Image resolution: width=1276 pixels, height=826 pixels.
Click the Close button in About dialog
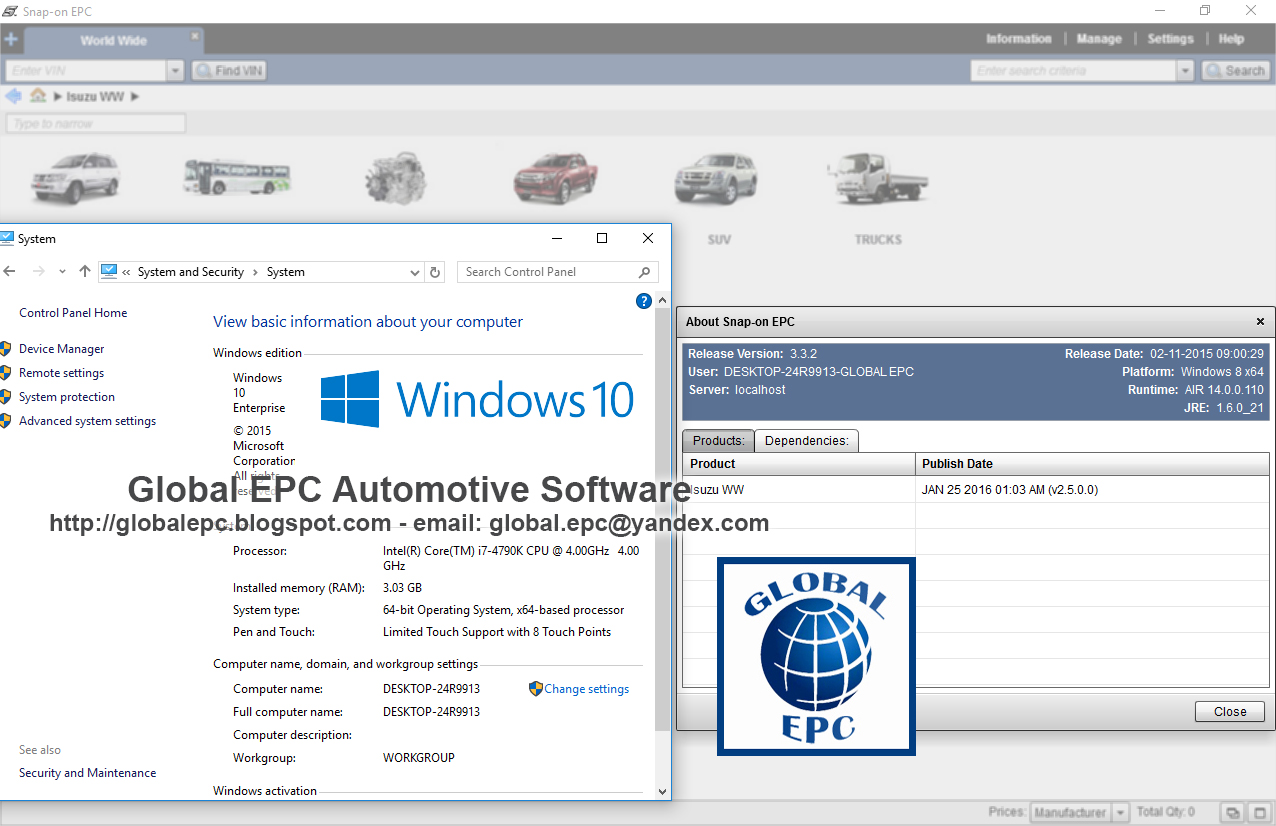(x=1230, y=712)
